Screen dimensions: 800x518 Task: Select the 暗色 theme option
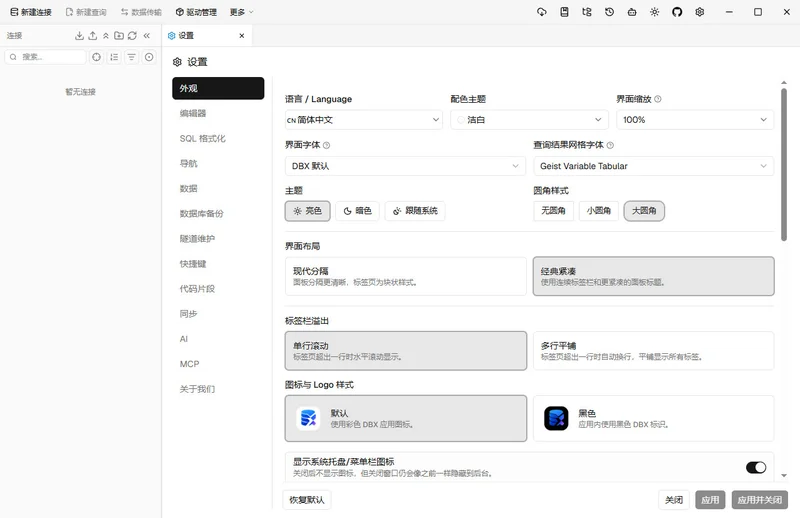357,211
